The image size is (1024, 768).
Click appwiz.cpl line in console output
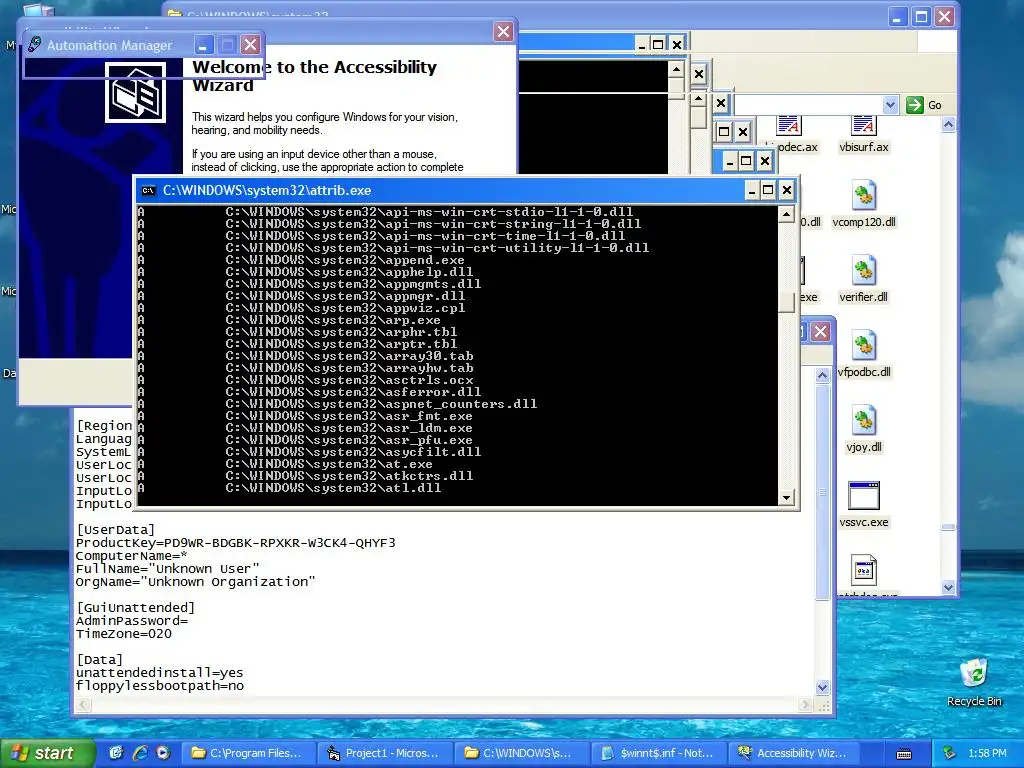pyautogui.click(x=345, y=308)
